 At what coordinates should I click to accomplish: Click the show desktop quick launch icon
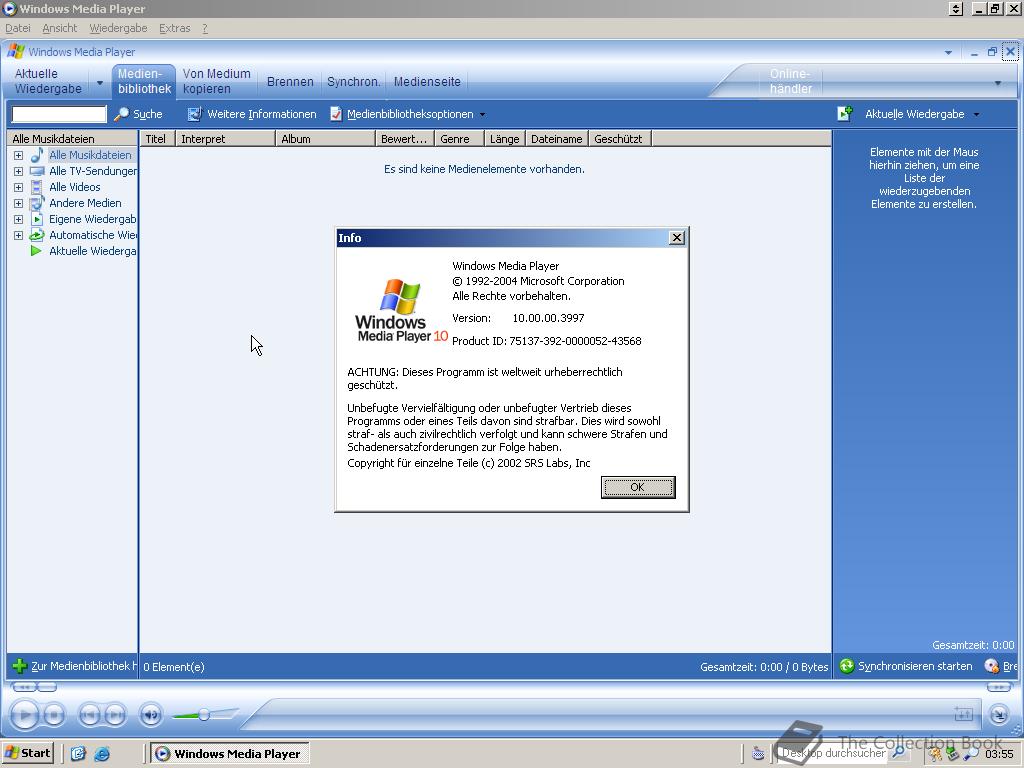(x=78, y=754)
